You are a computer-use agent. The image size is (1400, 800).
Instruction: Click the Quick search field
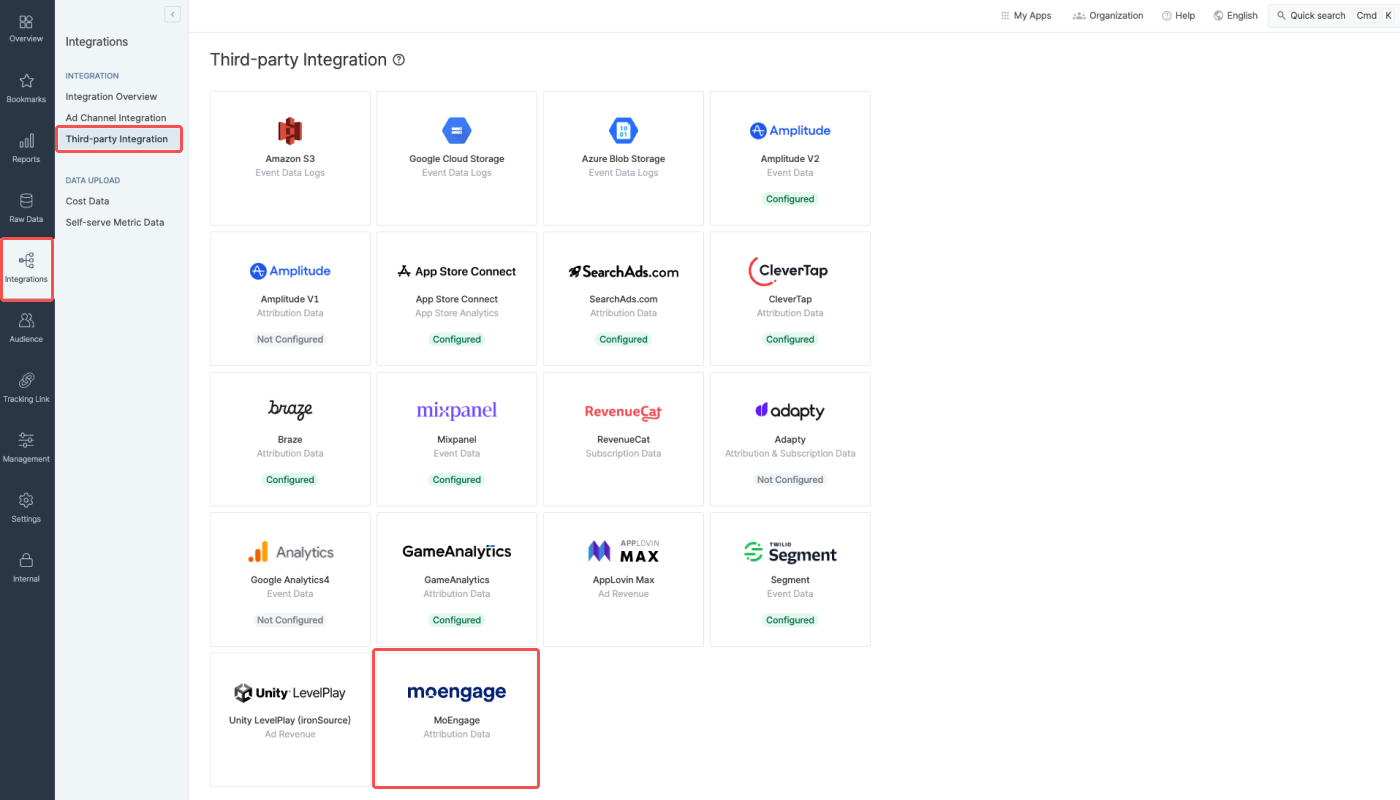(x=1332, y=15)
